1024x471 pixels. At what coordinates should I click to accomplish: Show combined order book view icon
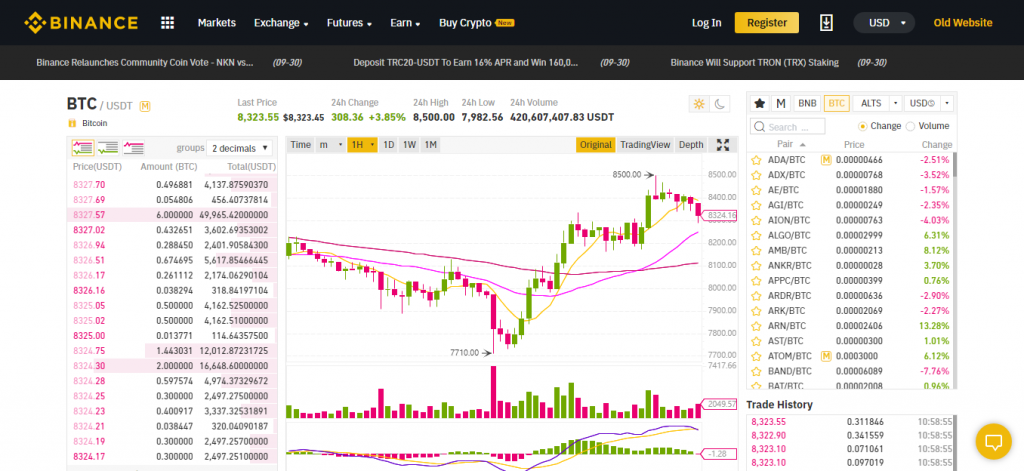83,148
